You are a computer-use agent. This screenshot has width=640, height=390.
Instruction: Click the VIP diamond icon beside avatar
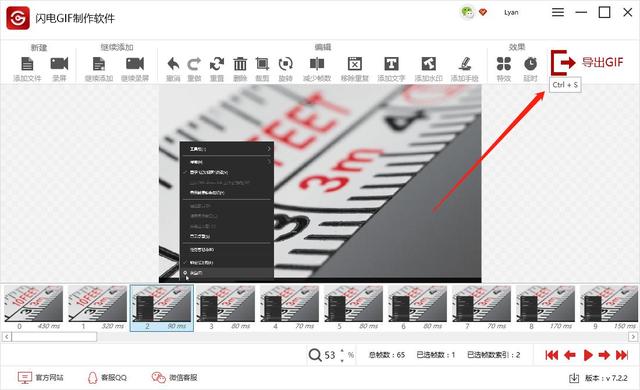click(x=483, y=12)
